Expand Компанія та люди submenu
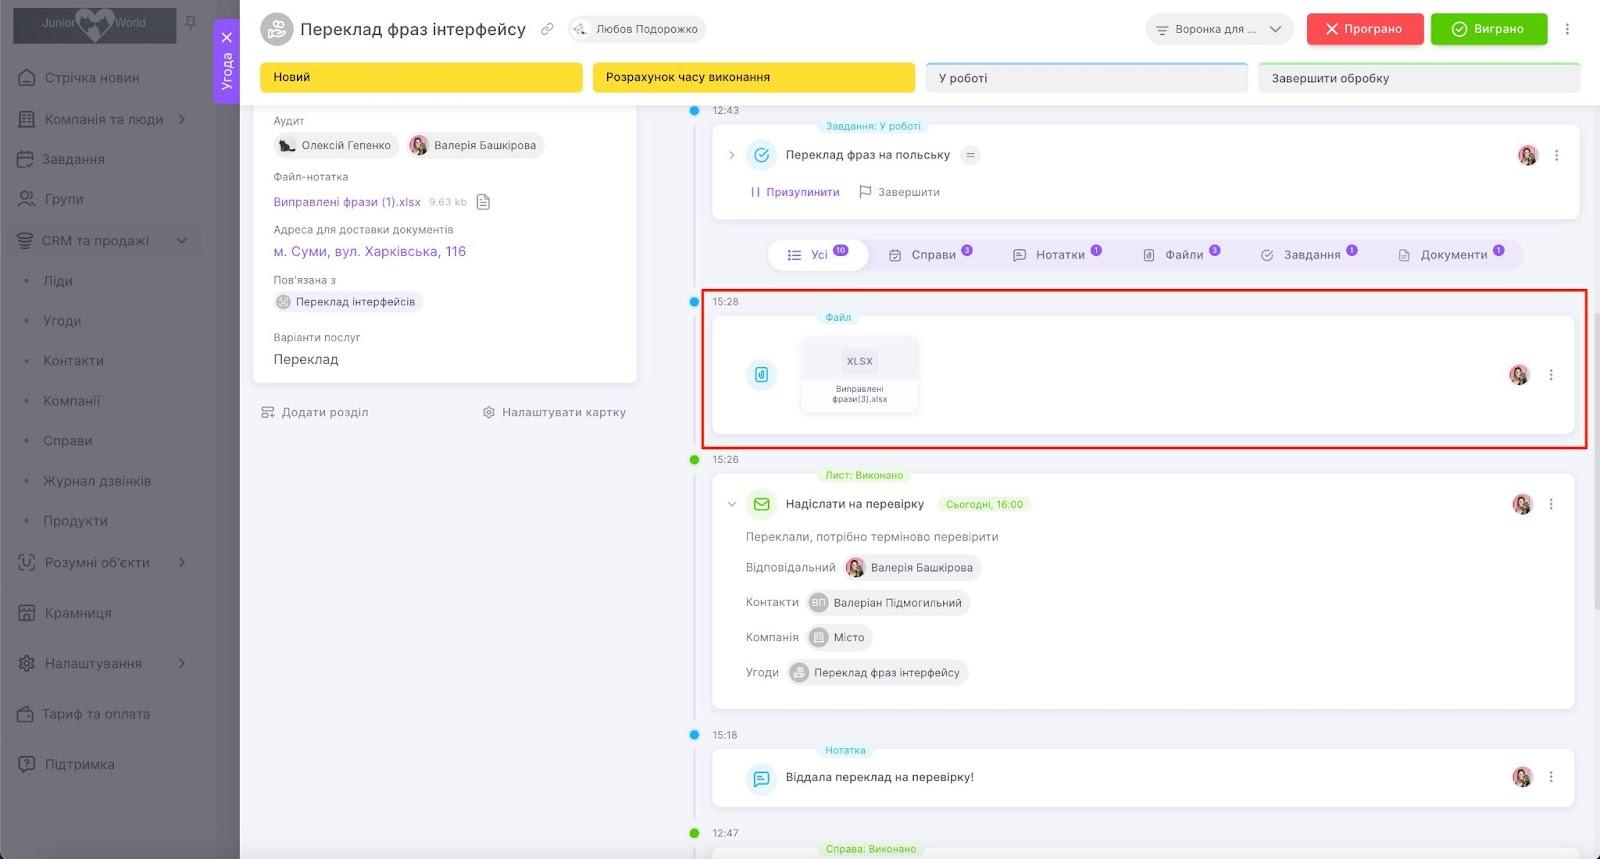 click(x=182, y=119)
